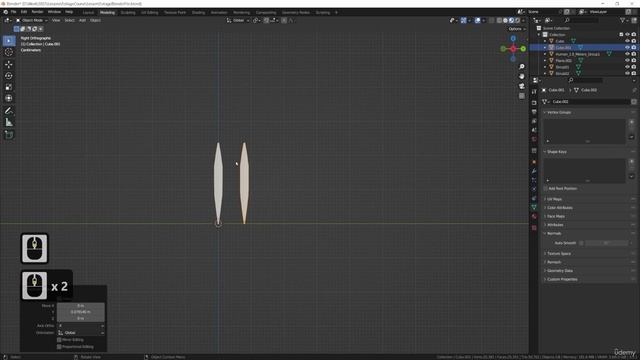
Task: Expand the Geometry Data panel
Action: [x=559, y=271]
